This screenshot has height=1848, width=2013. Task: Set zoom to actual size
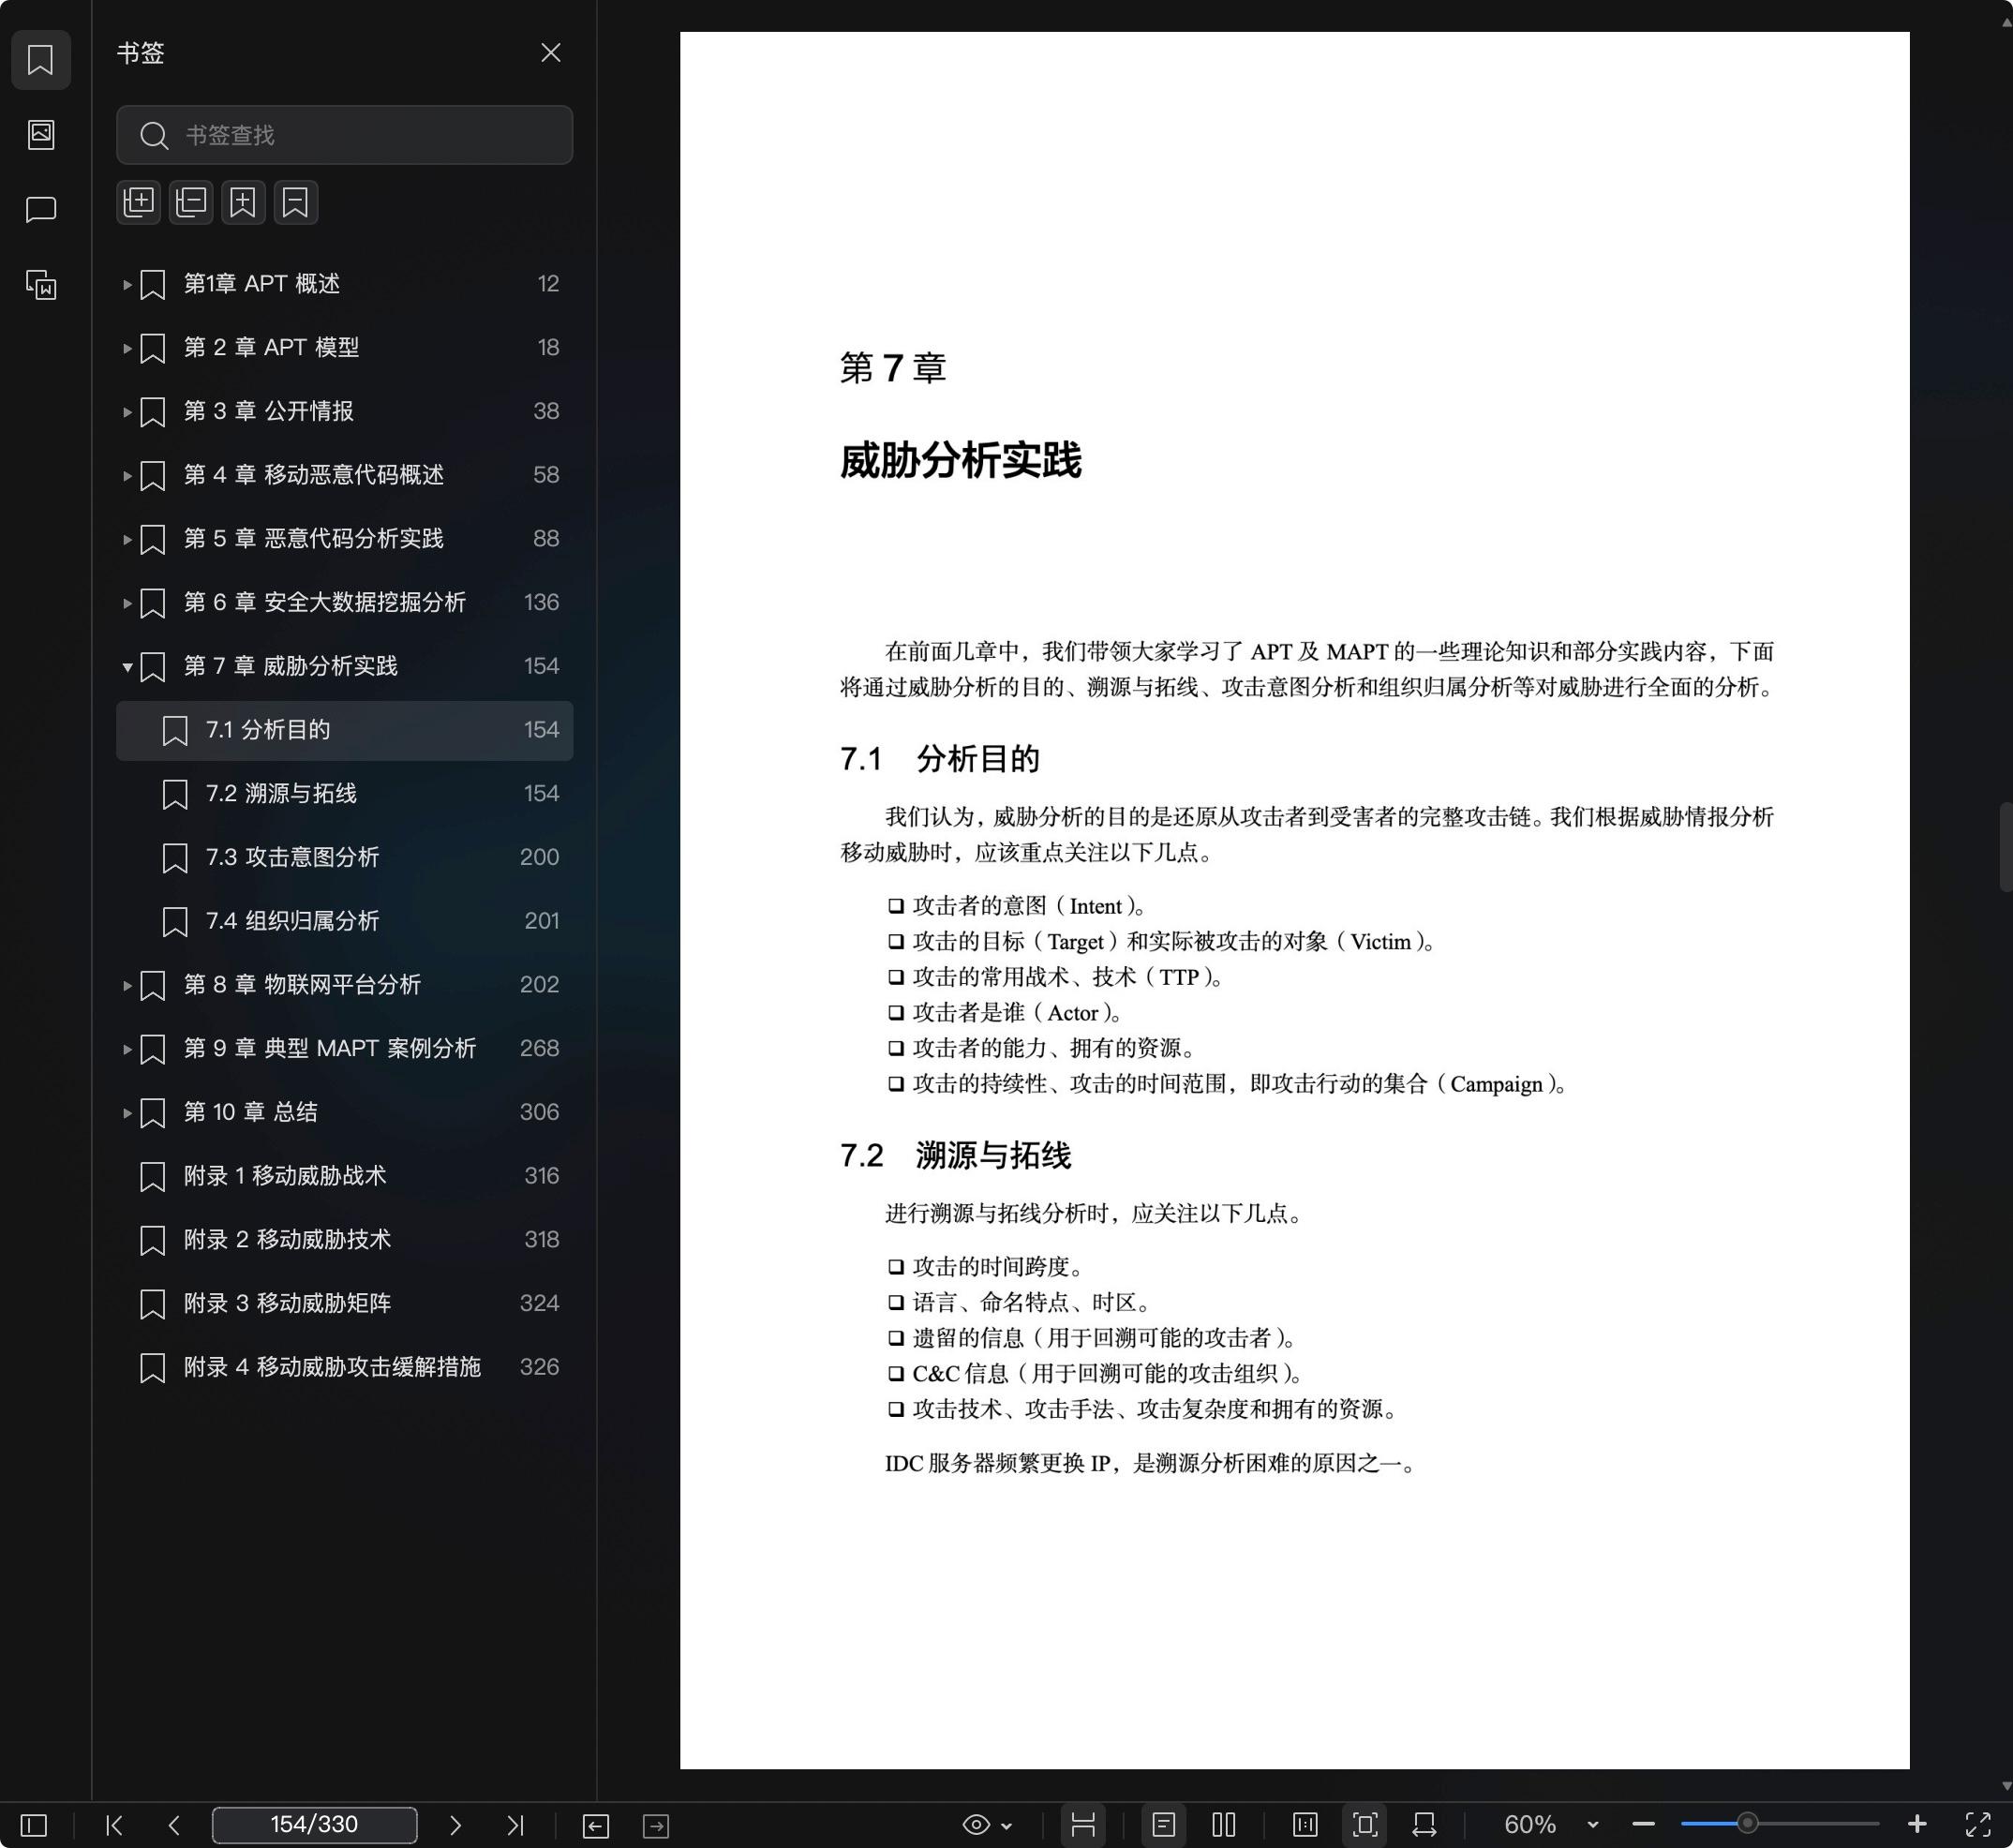[x=1304, y=1825]
